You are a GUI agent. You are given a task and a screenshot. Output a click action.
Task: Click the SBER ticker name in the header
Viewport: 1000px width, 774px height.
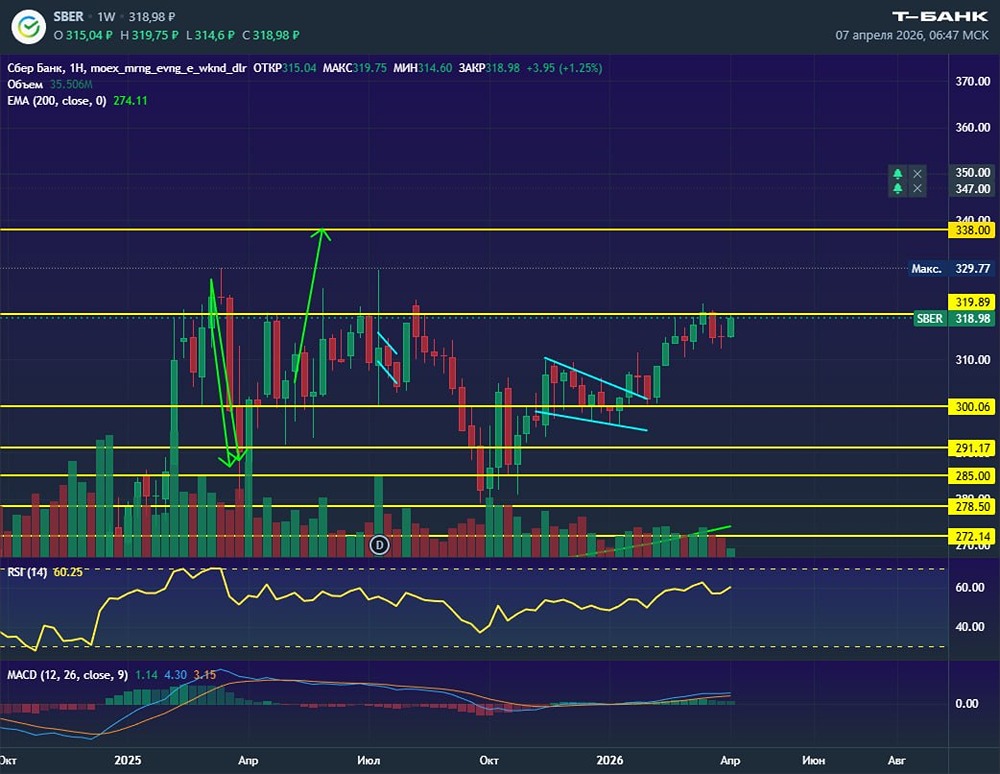click(x=68, y=17)
